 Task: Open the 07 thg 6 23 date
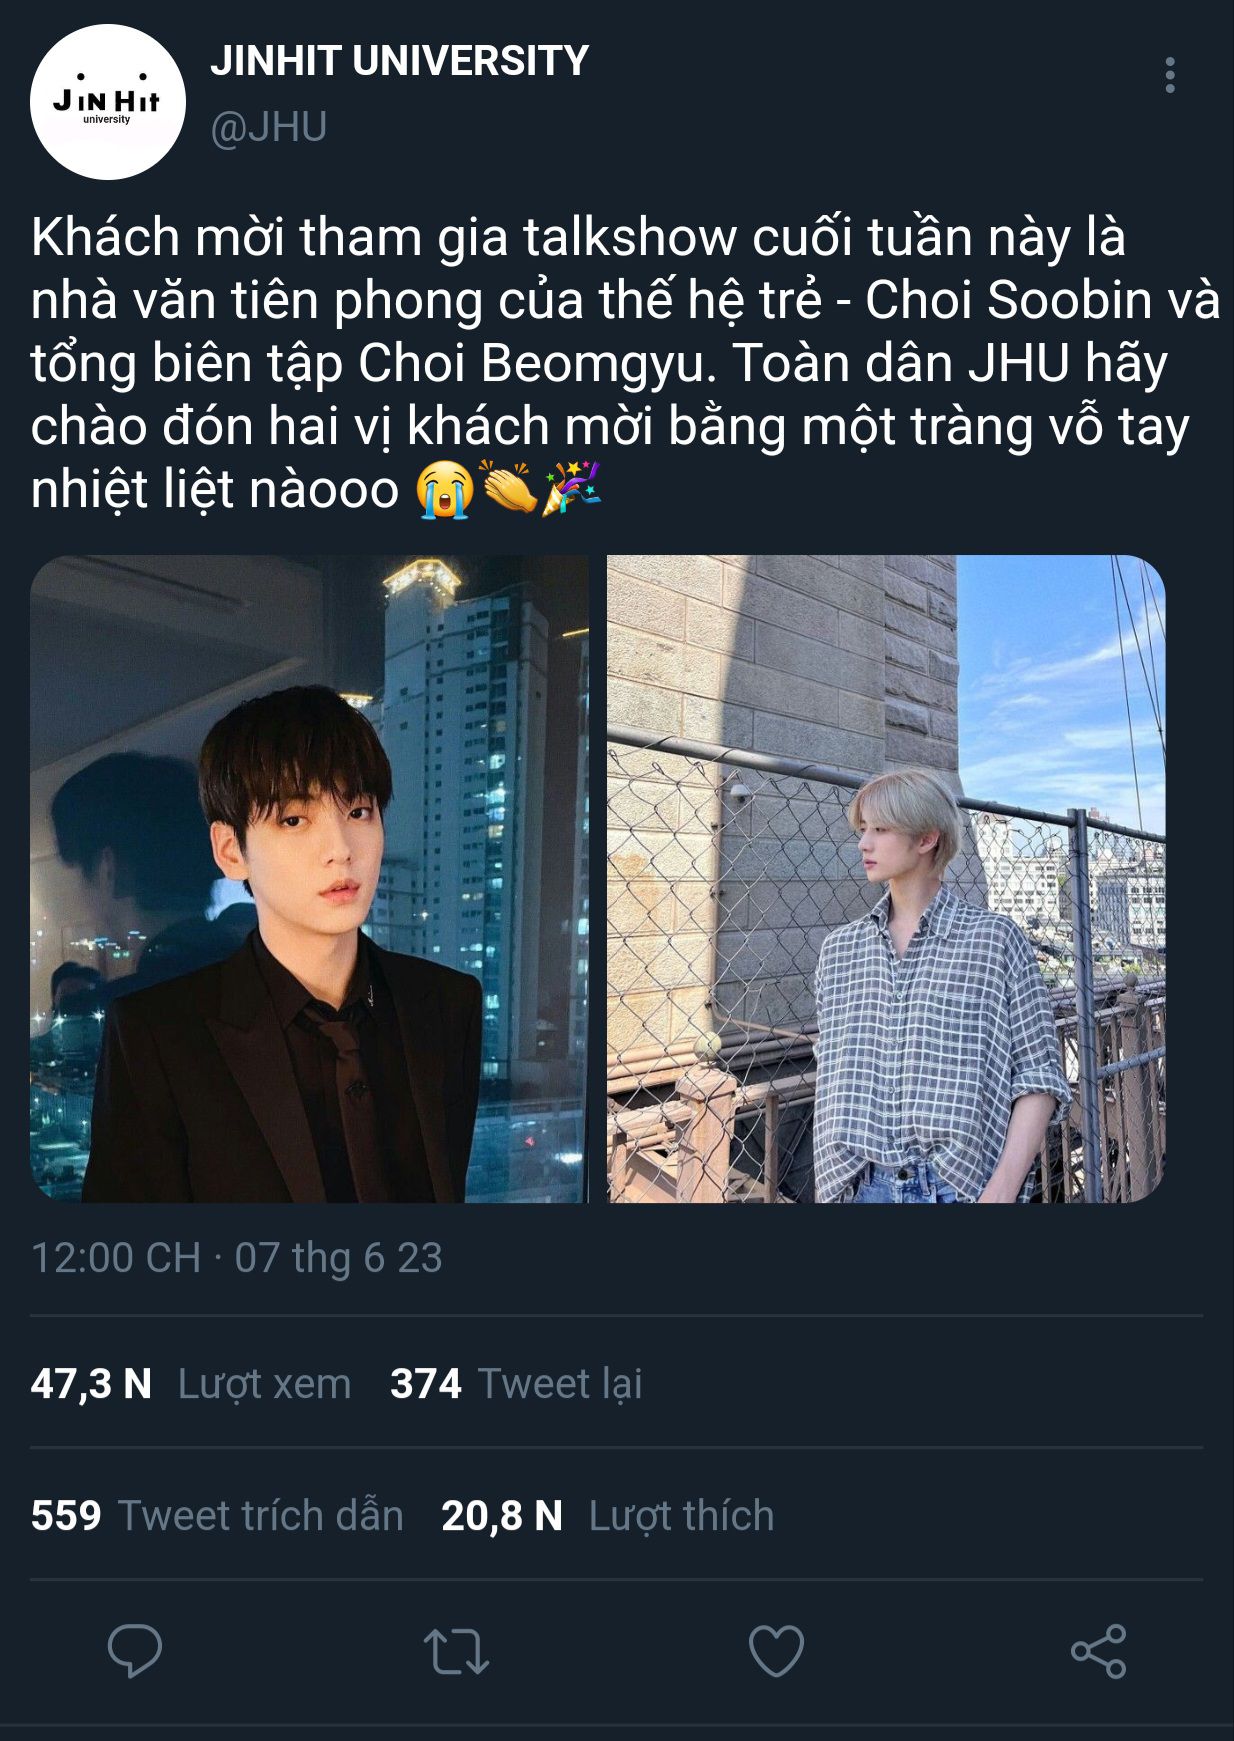click(x=338, y=1258)
